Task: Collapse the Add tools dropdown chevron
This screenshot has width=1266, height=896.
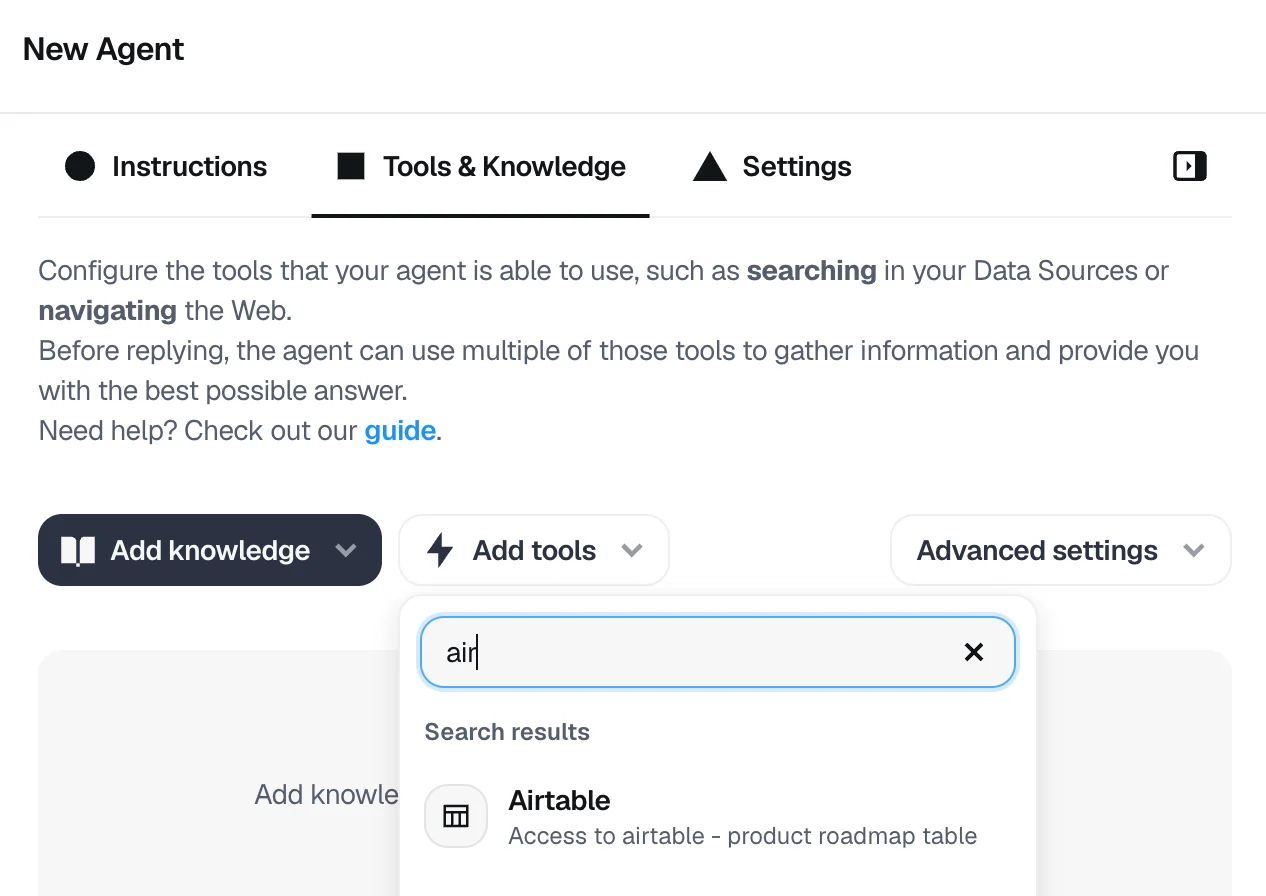Action: pyautogui.click(x=631, y=550)
